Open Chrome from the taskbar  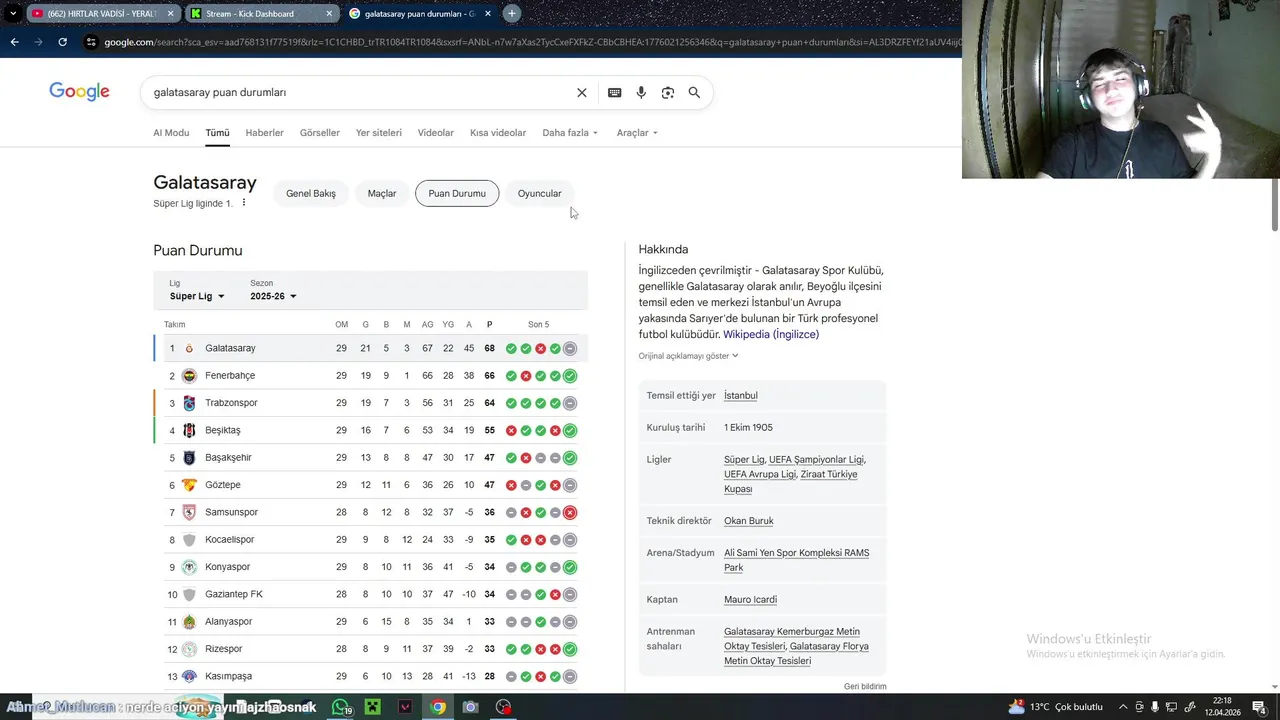pyautogui.click(x=438, y=707)
